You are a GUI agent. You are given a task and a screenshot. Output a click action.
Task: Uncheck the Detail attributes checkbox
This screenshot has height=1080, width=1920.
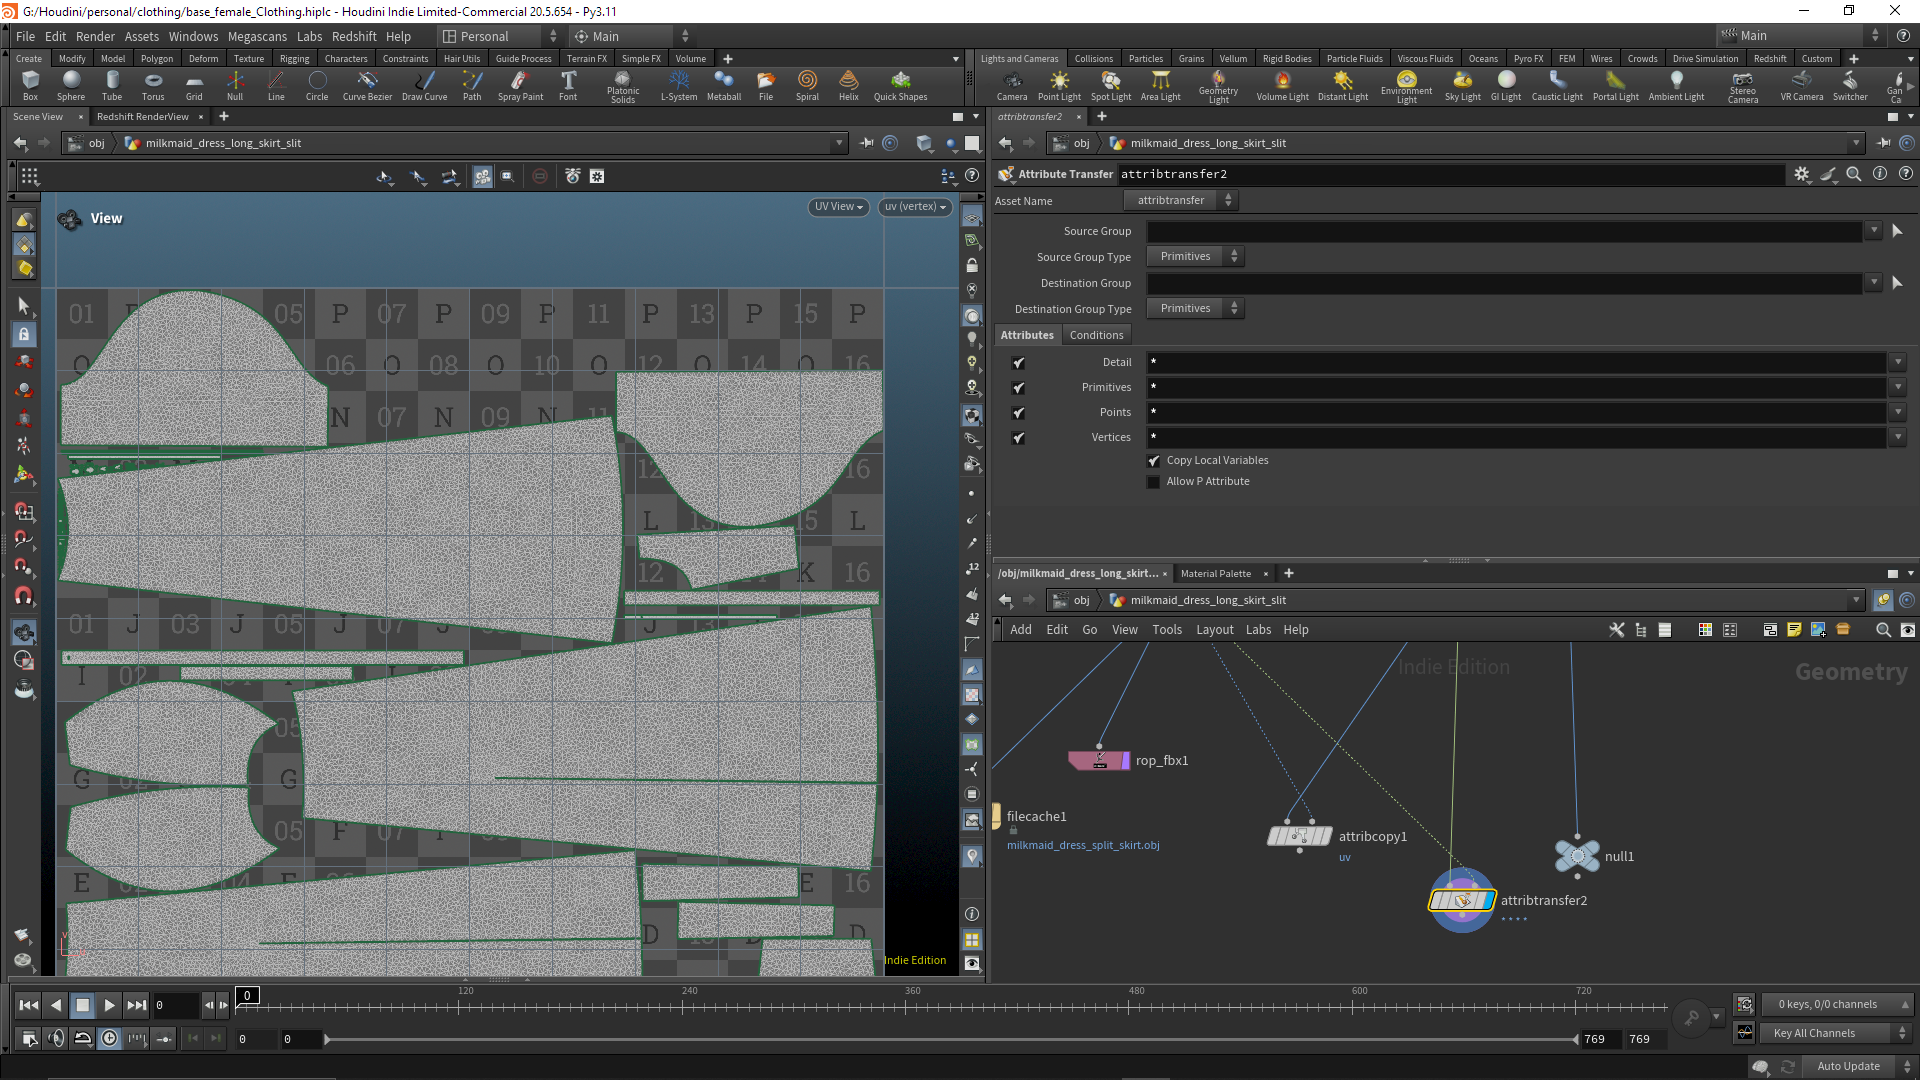point(1018,363)
